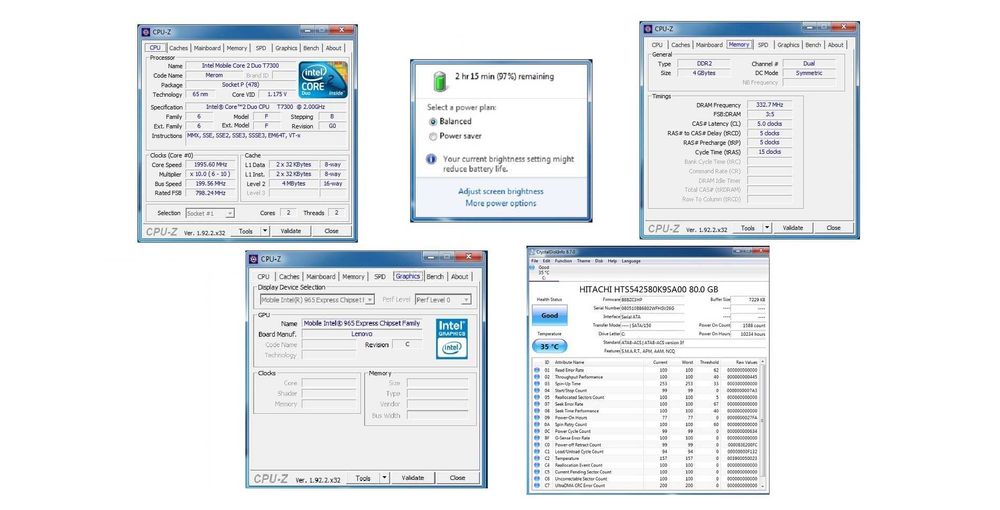The image size is (1000, 510).
Task: Click the CrystalDiskInfo title bar icon
Action: (x=533, y=252)
